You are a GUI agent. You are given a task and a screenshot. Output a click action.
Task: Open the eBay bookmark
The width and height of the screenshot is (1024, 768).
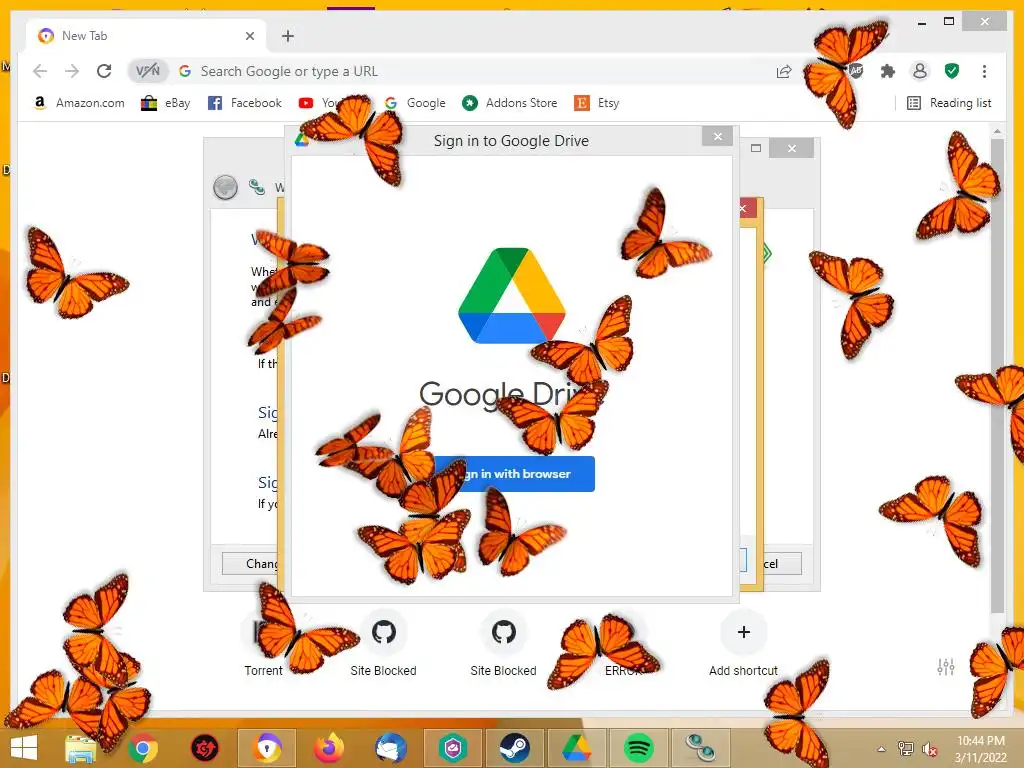tap(166, 103)
